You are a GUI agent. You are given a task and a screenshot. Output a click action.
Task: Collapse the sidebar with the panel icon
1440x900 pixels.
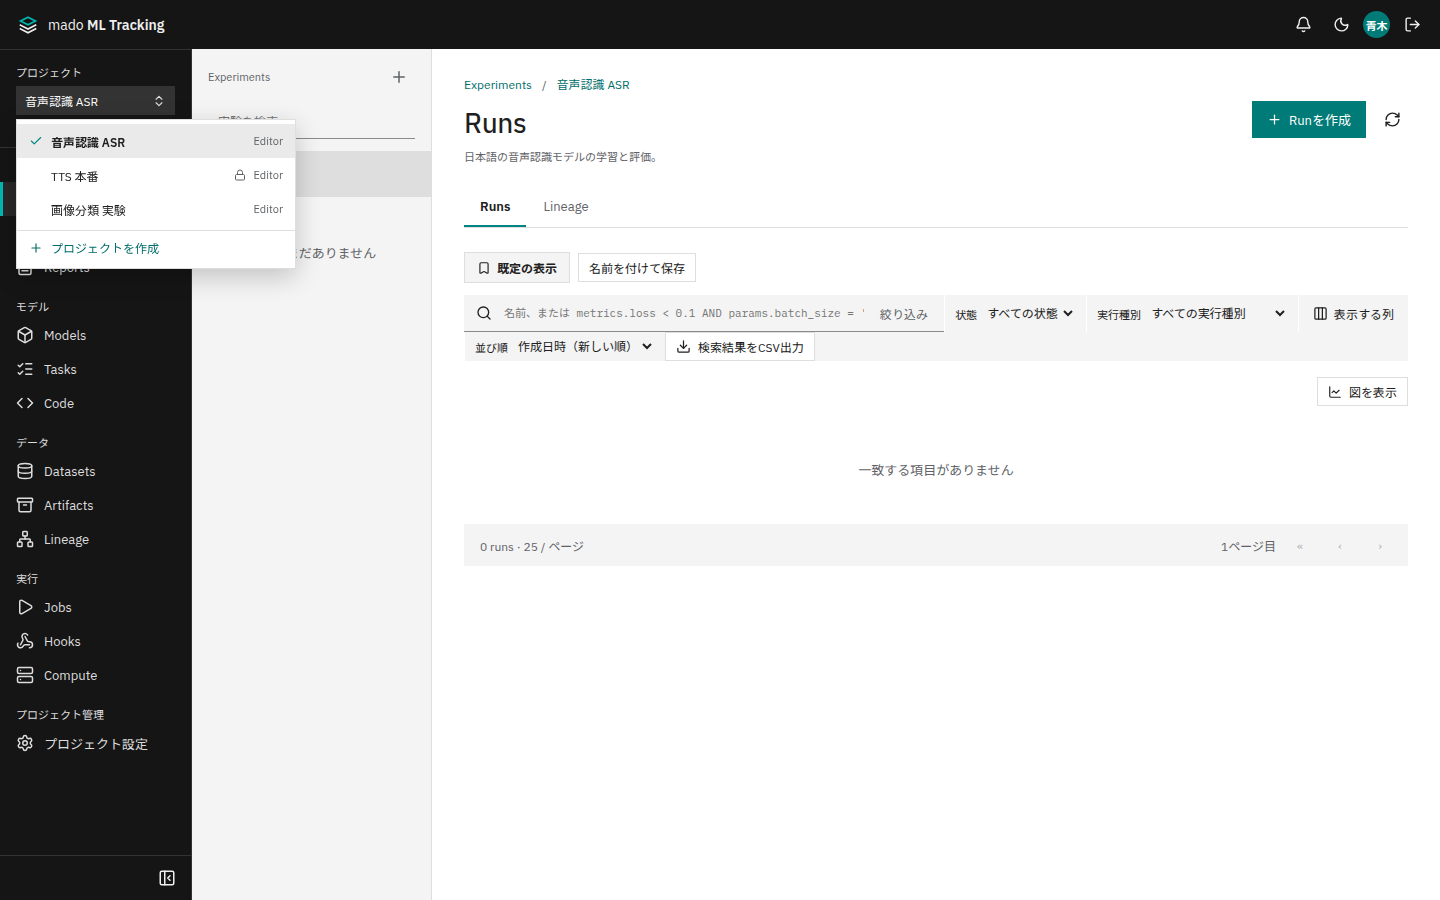point(167,878)
